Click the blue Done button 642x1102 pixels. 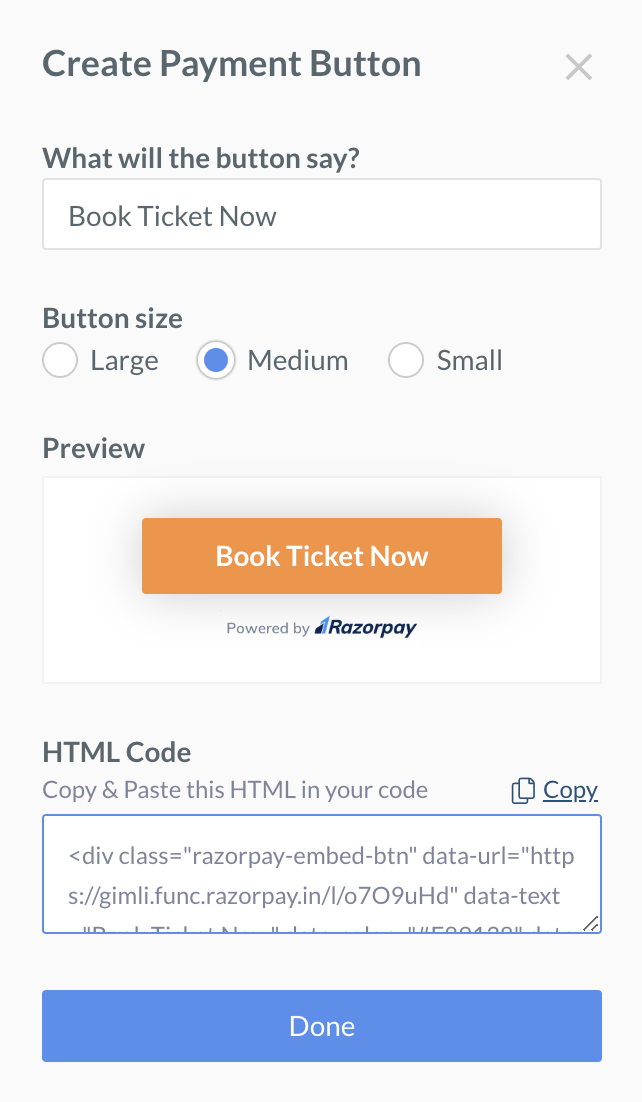pyautogui.click(x=322, y=1026)
